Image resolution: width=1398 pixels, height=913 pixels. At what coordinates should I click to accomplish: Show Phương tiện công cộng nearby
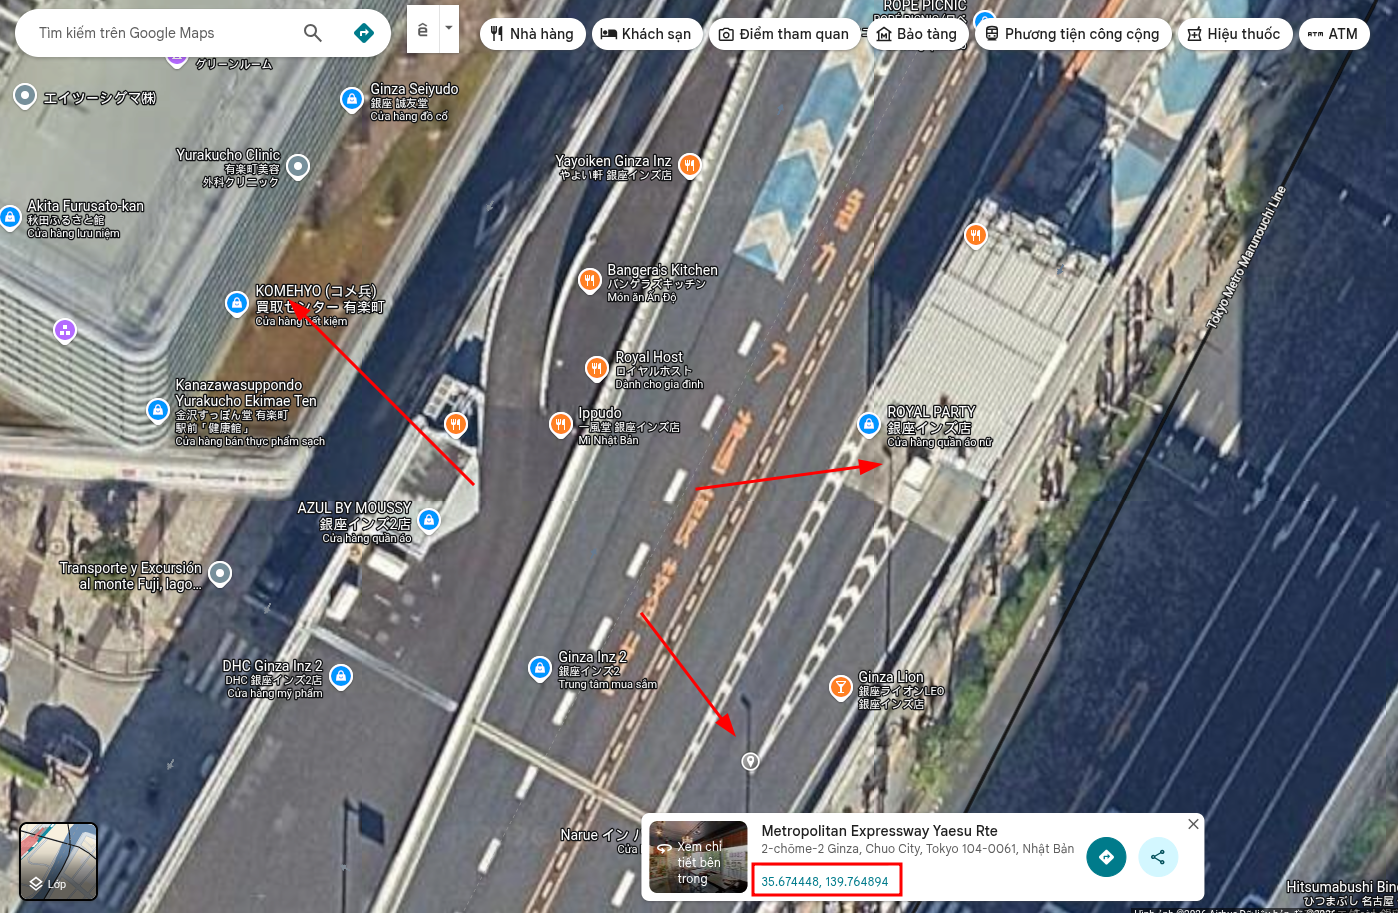pyautogui.click(x=1072, y=34)
